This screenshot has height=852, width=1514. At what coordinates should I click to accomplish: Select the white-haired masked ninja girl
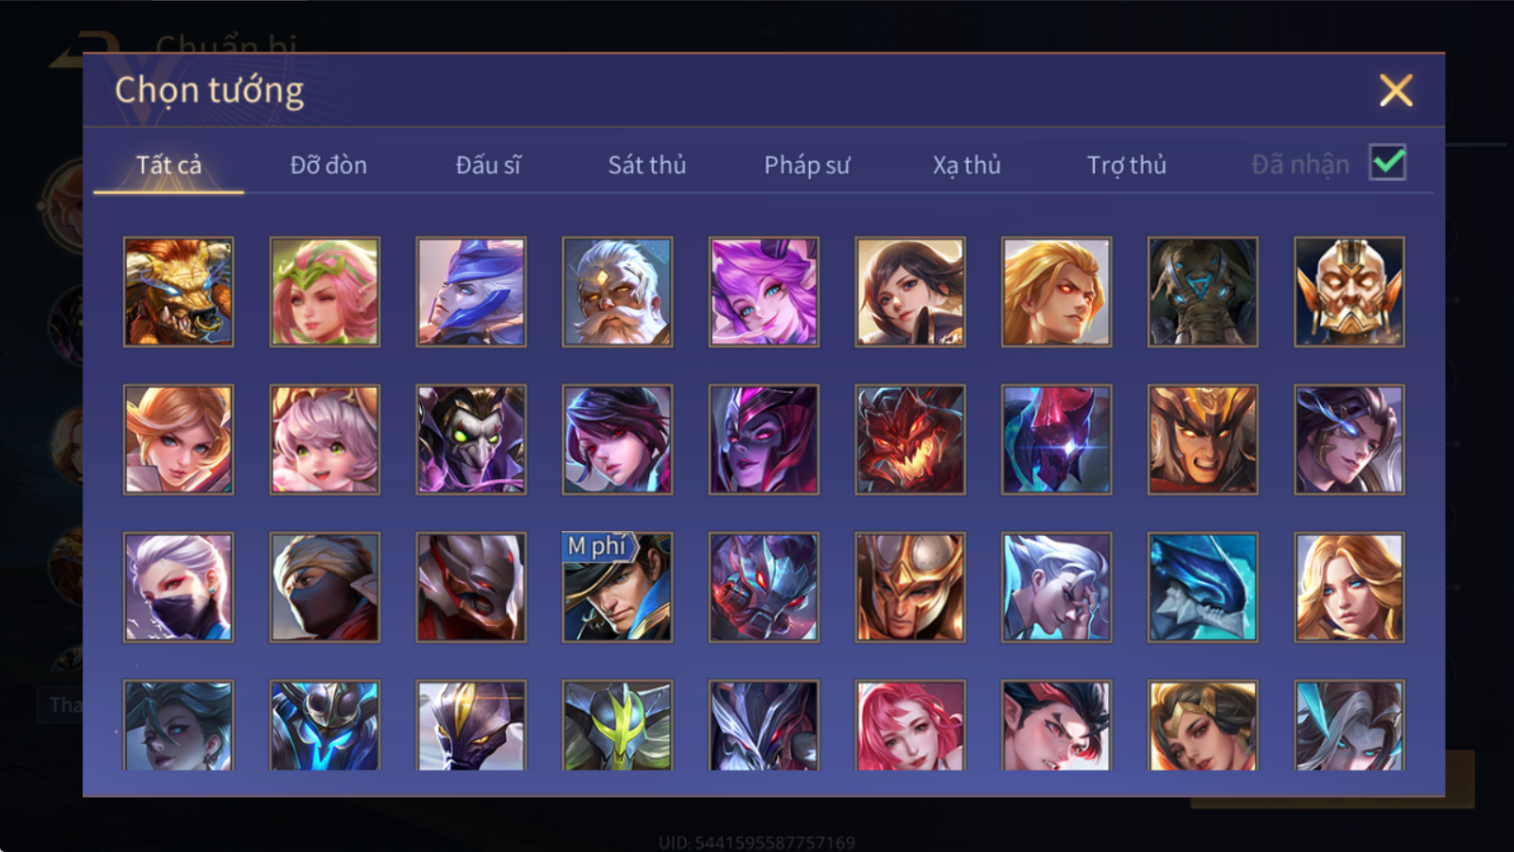[x=178, y=587]
